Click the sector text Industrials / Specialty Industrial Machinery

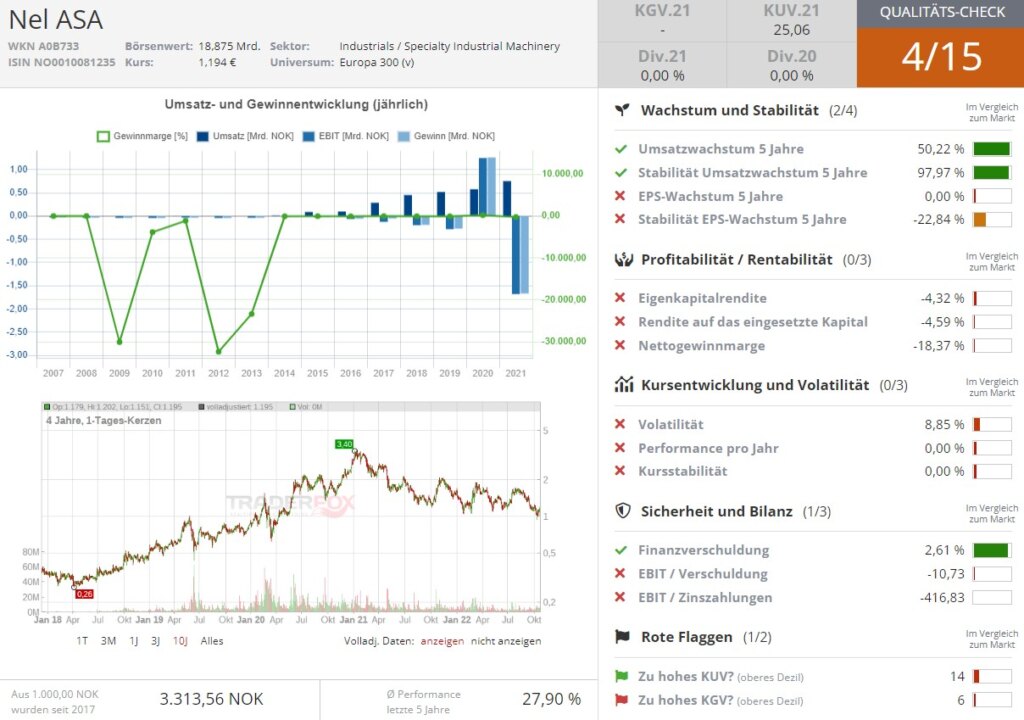(x=449, y=46)
